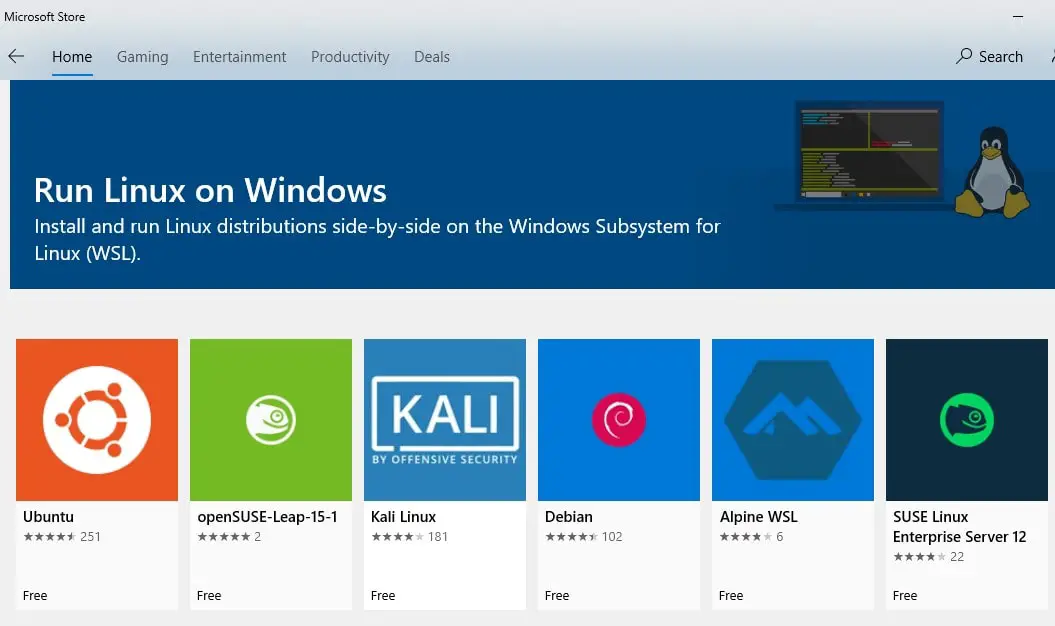
Task: Click the Kali Linux app icon
Action: [x=445, y=419]
